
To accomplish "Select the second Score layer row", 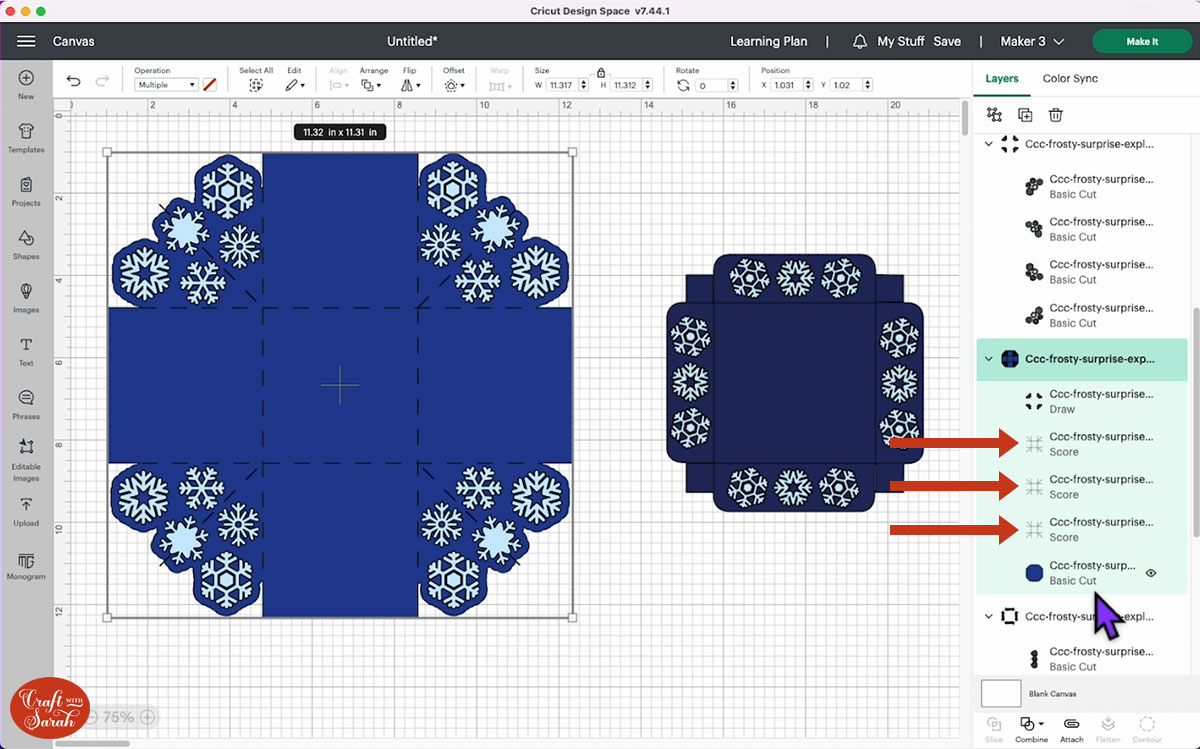I will 1082,487.
